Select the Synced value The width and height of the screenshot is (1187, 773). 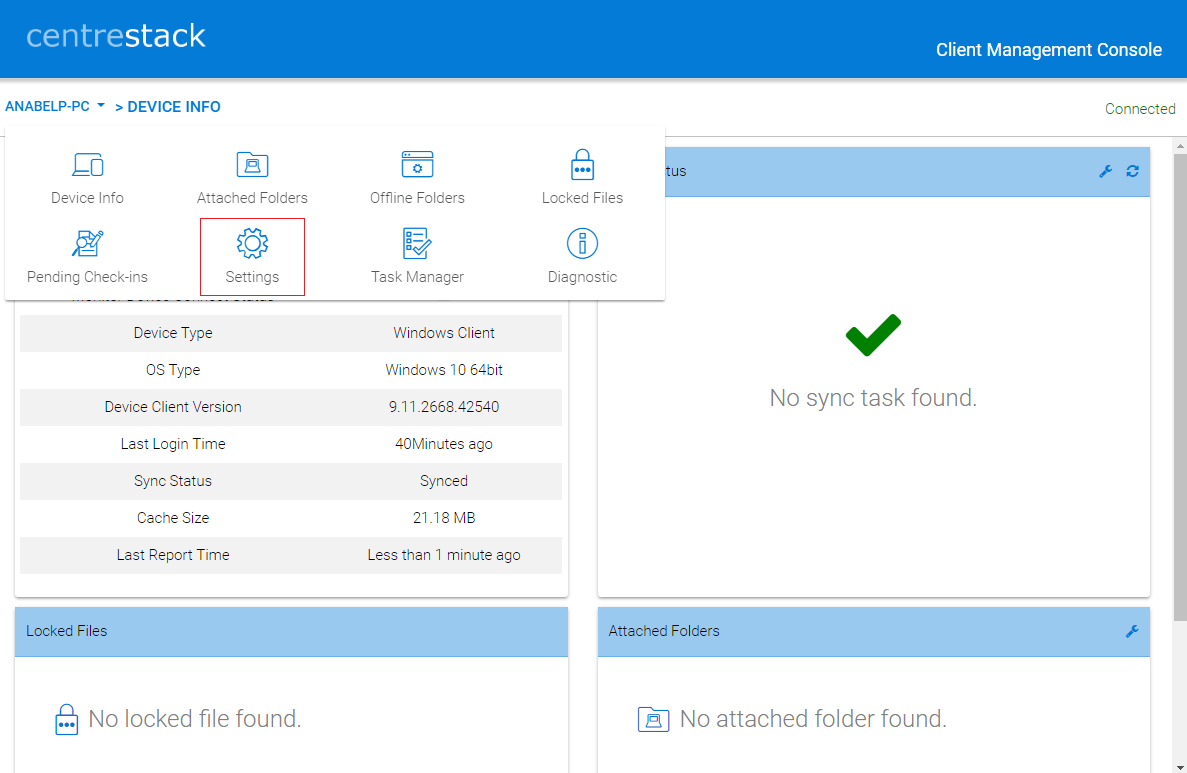pyautogui.click(x=444, y=482)
